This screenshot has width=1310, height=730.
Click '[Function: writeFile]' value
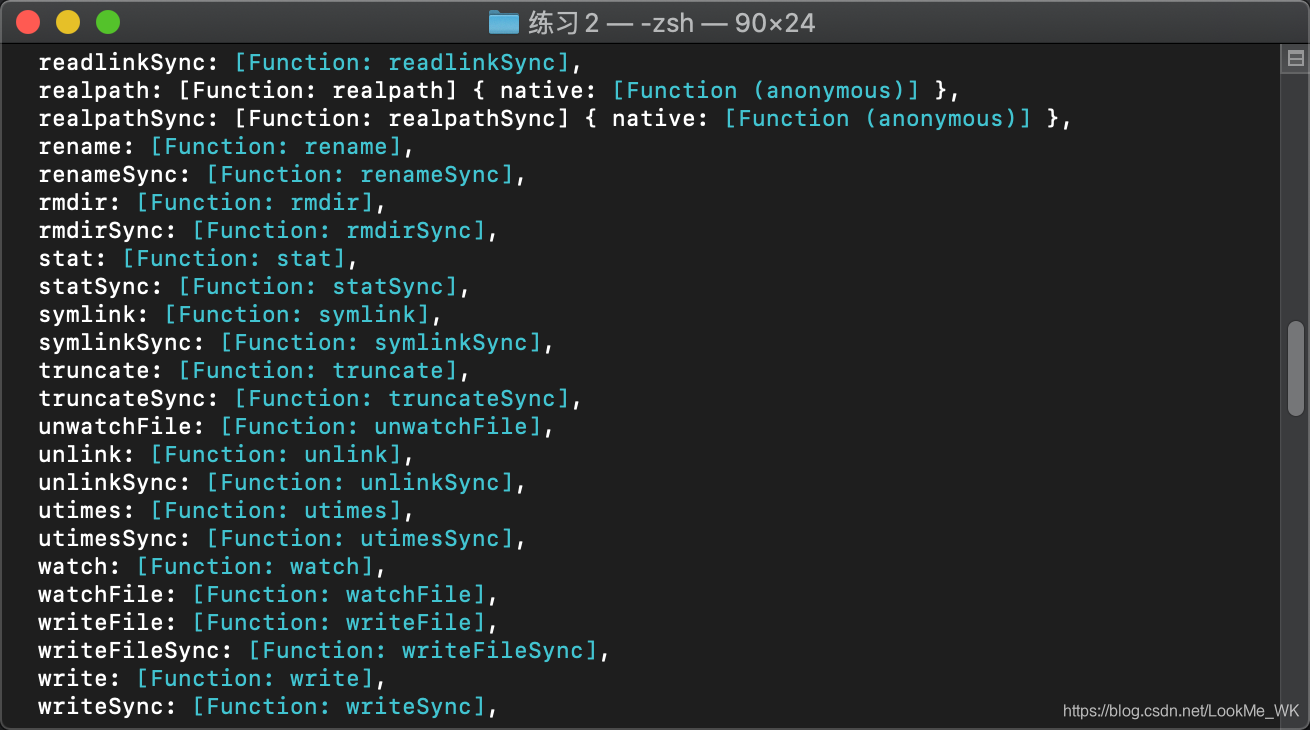point(339,623)
